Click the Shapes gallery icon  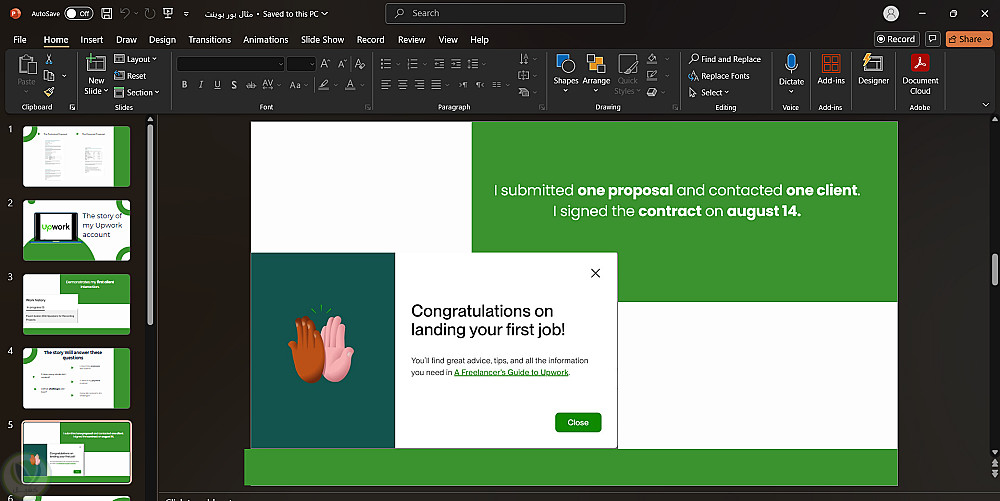click(x=566, y=63)
